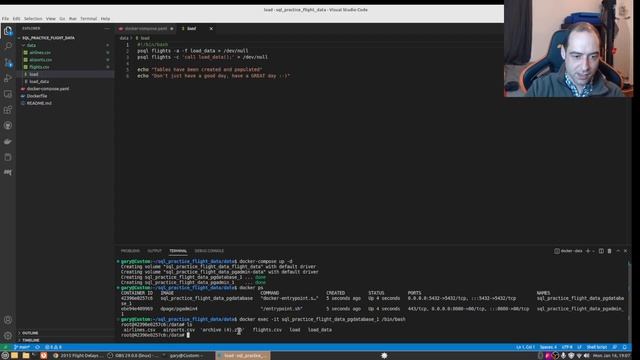Click the UTF-8 encoding in status bar
The height and width of the screenshot is (360, 640).
pos(567,347)
